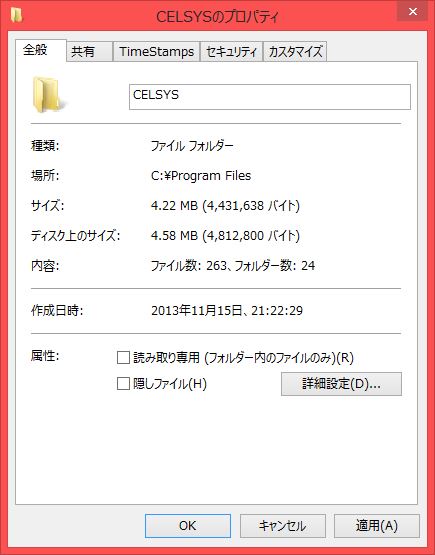Click the C:¥Program Files location text

[x=201, y=176]
